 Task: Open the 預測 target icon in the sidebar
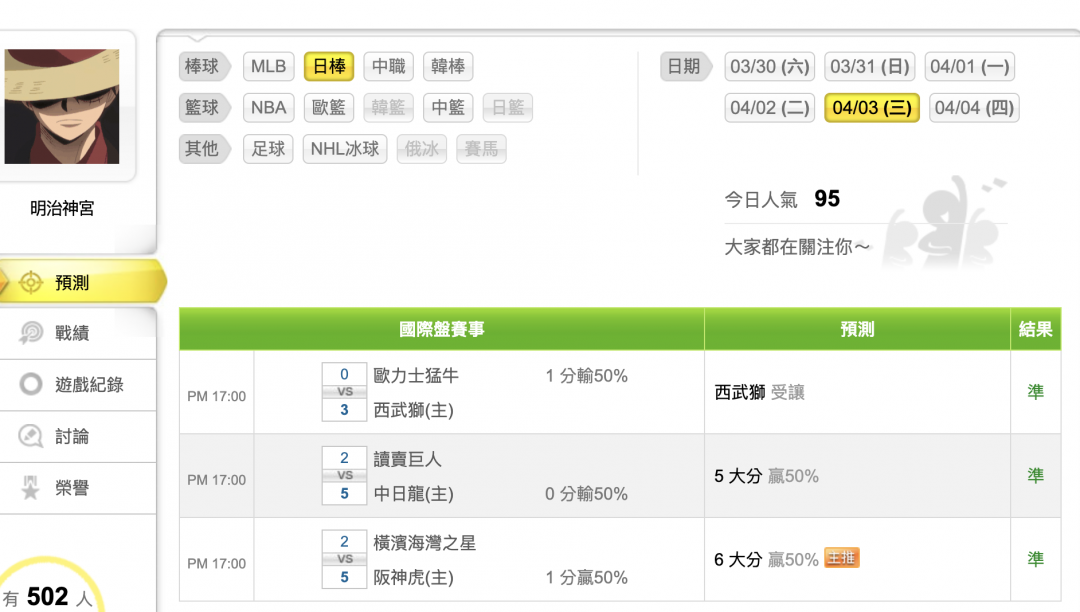[31, 282]
